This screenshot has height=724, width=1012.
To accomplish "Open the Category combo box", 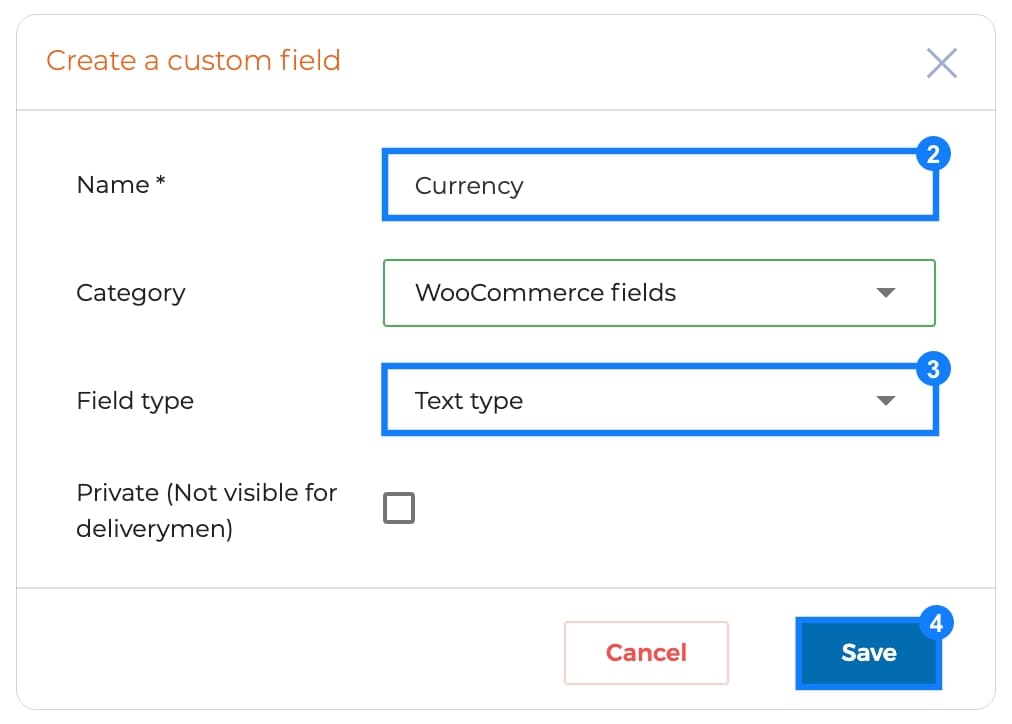I will click(x=659, y=293).
